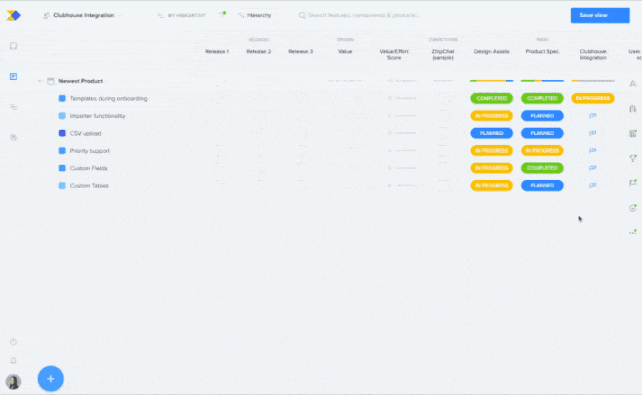Select the Value/Effort Score column header
This screenshot has height=395, width=642.
coord(394,54)
